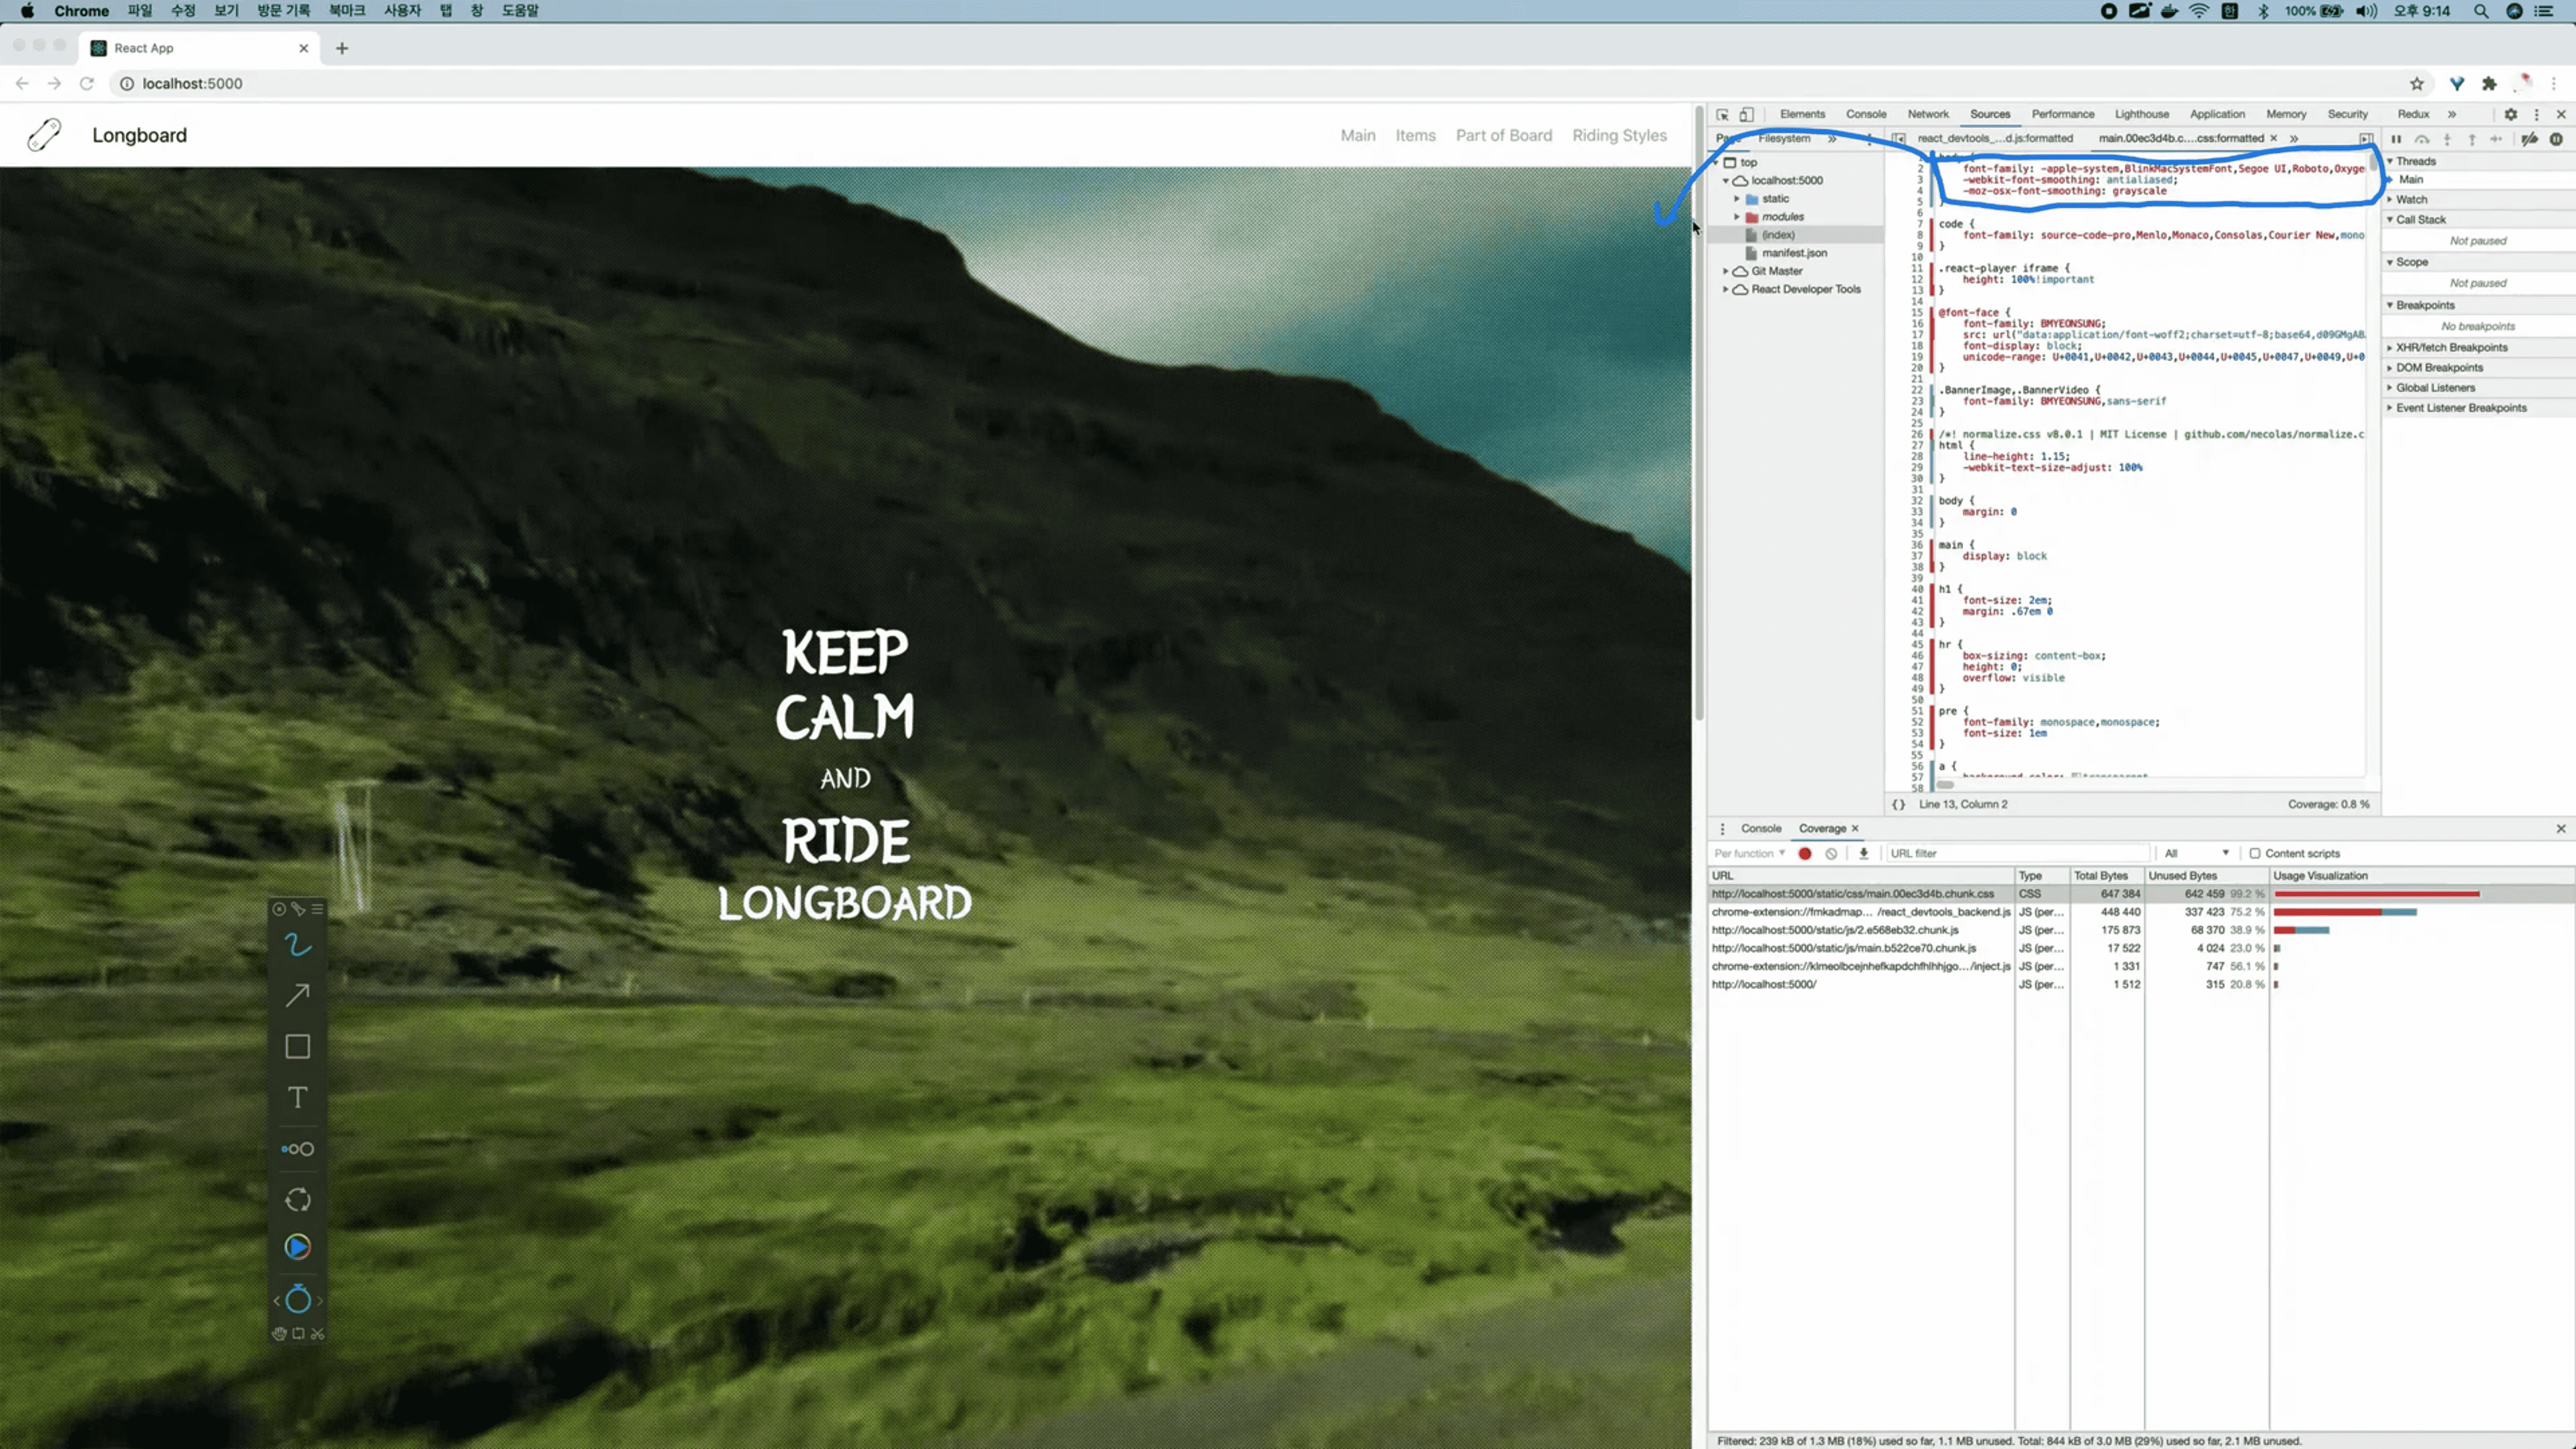
Task: Select the arrow annotation tool
Action: 297,995
